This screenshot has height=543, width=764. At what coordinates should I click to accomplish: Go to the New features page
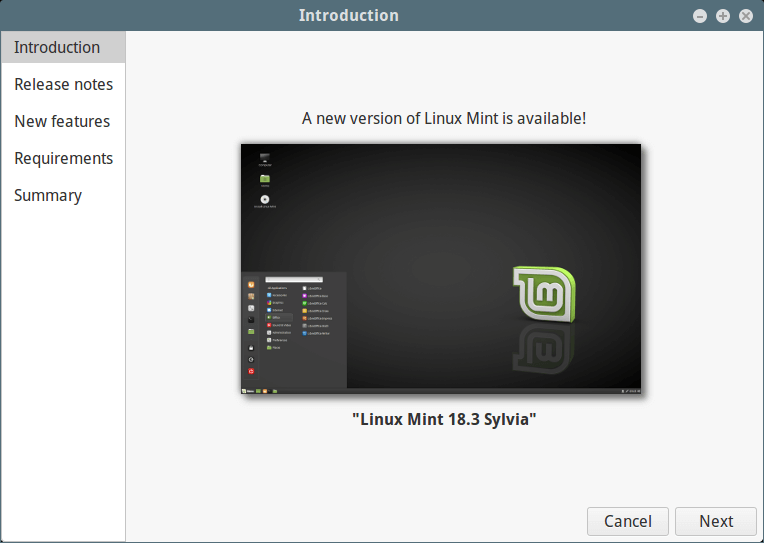[x=62, y=121]
